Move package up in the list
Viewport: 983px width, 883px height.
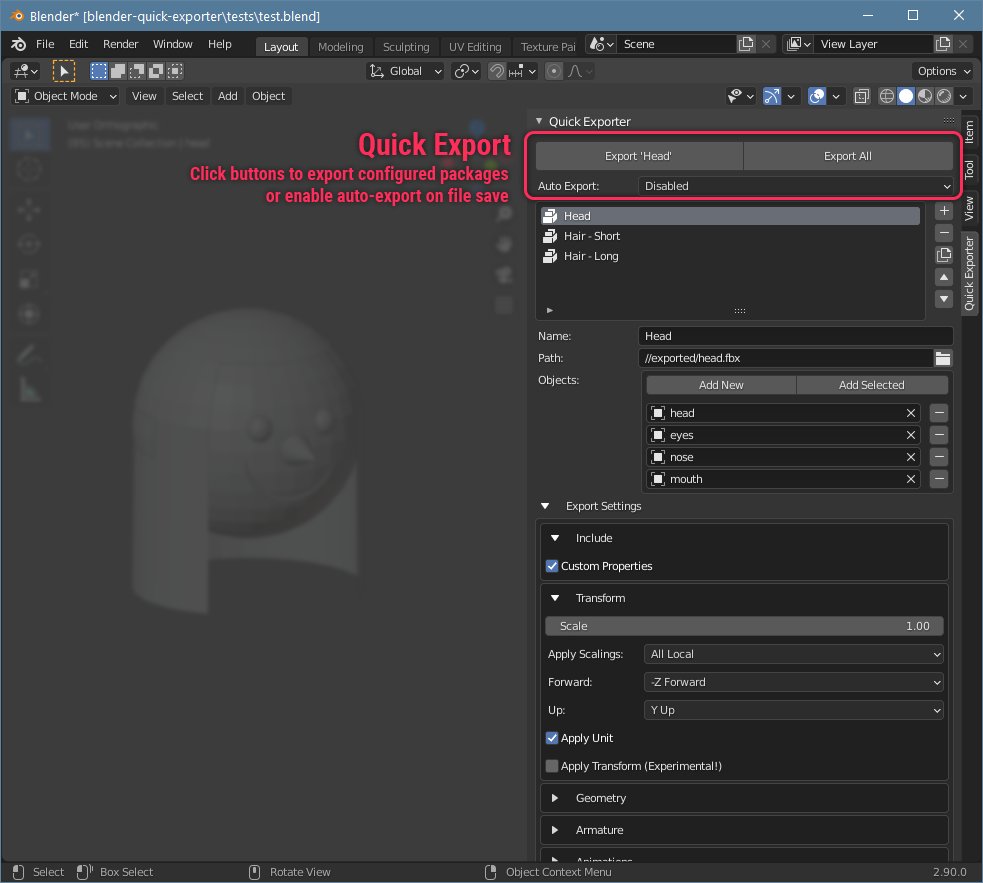(944, 277)
